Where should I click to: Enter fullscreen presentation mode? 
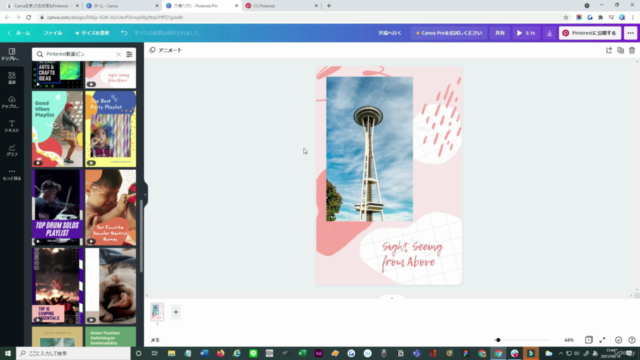point(602,340)
